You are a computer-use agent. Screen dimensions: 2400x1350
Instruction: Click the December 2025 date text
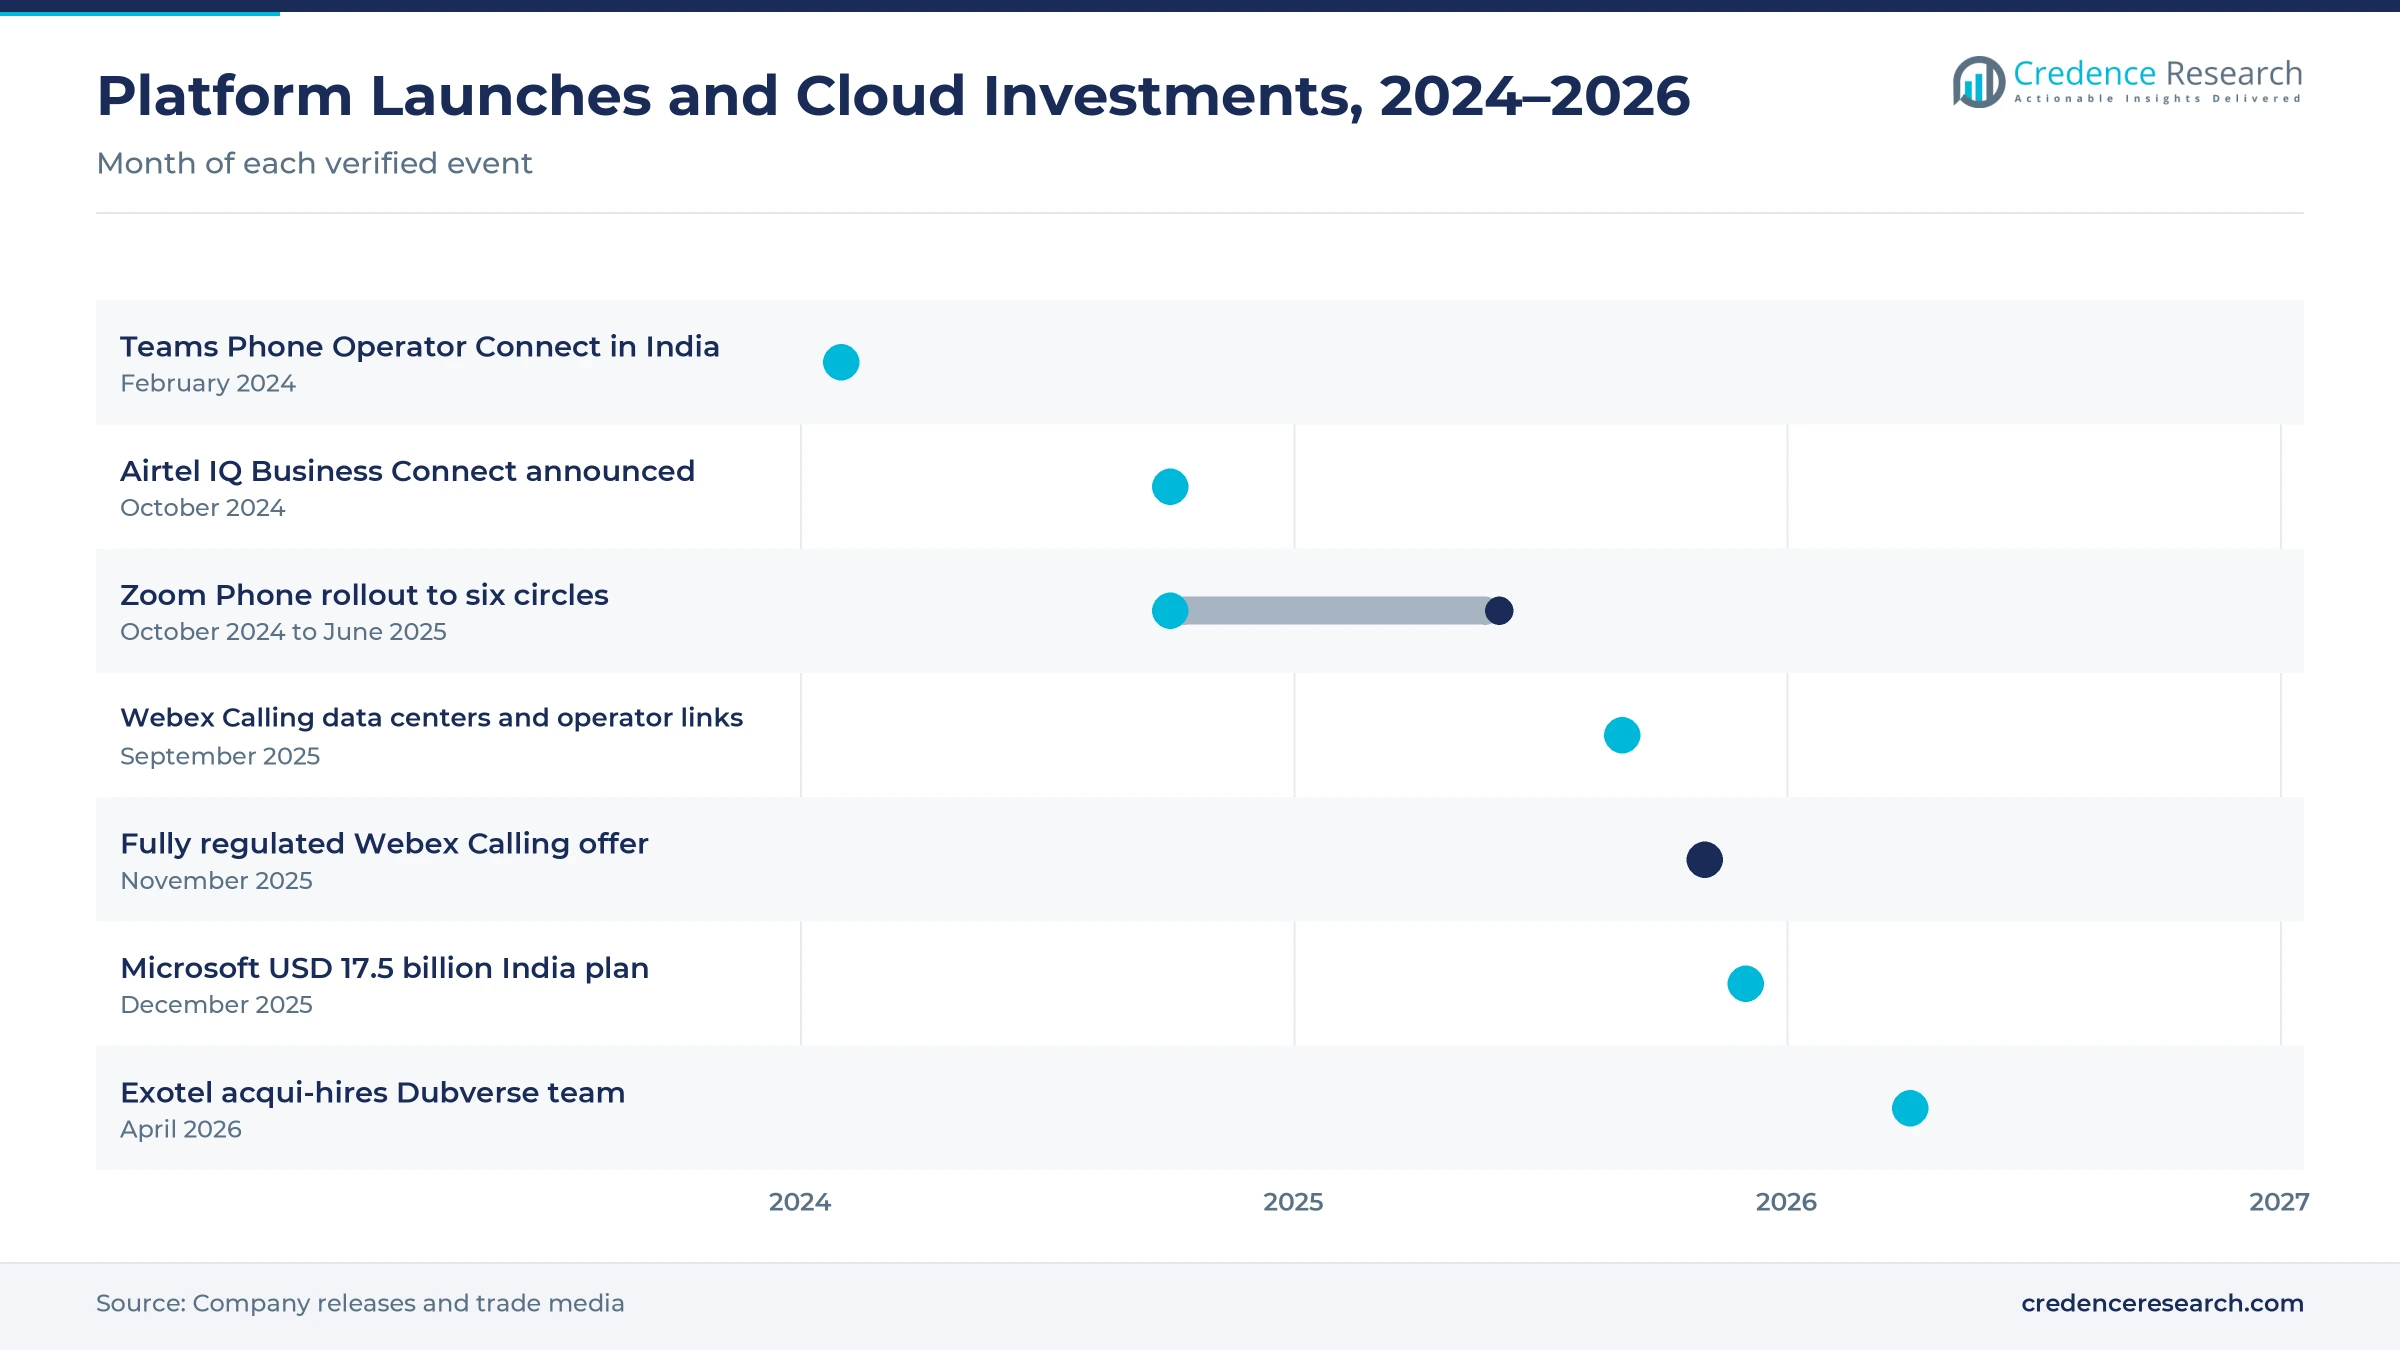[x=216, y=1005]
